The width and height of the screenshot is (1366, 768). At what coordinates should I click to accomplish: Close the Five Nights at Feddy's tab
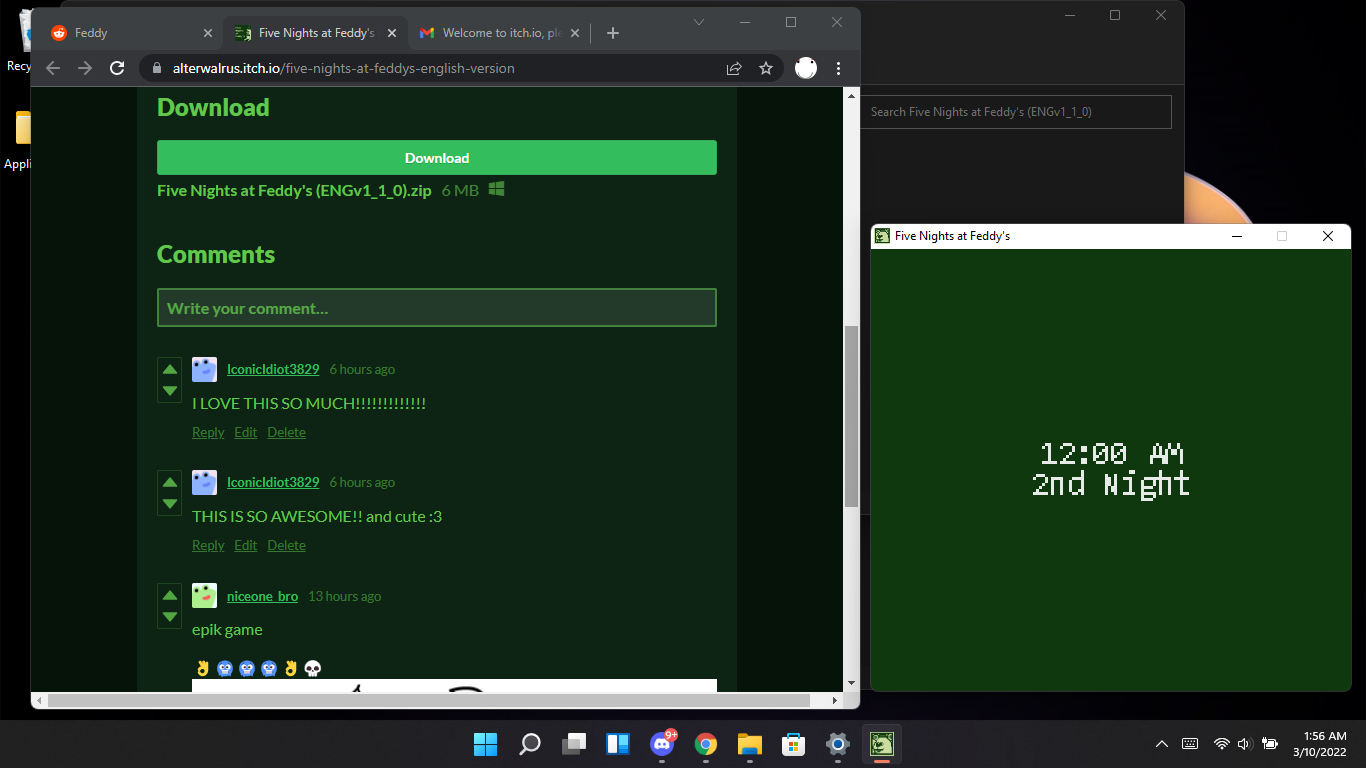tap(392, 33)
